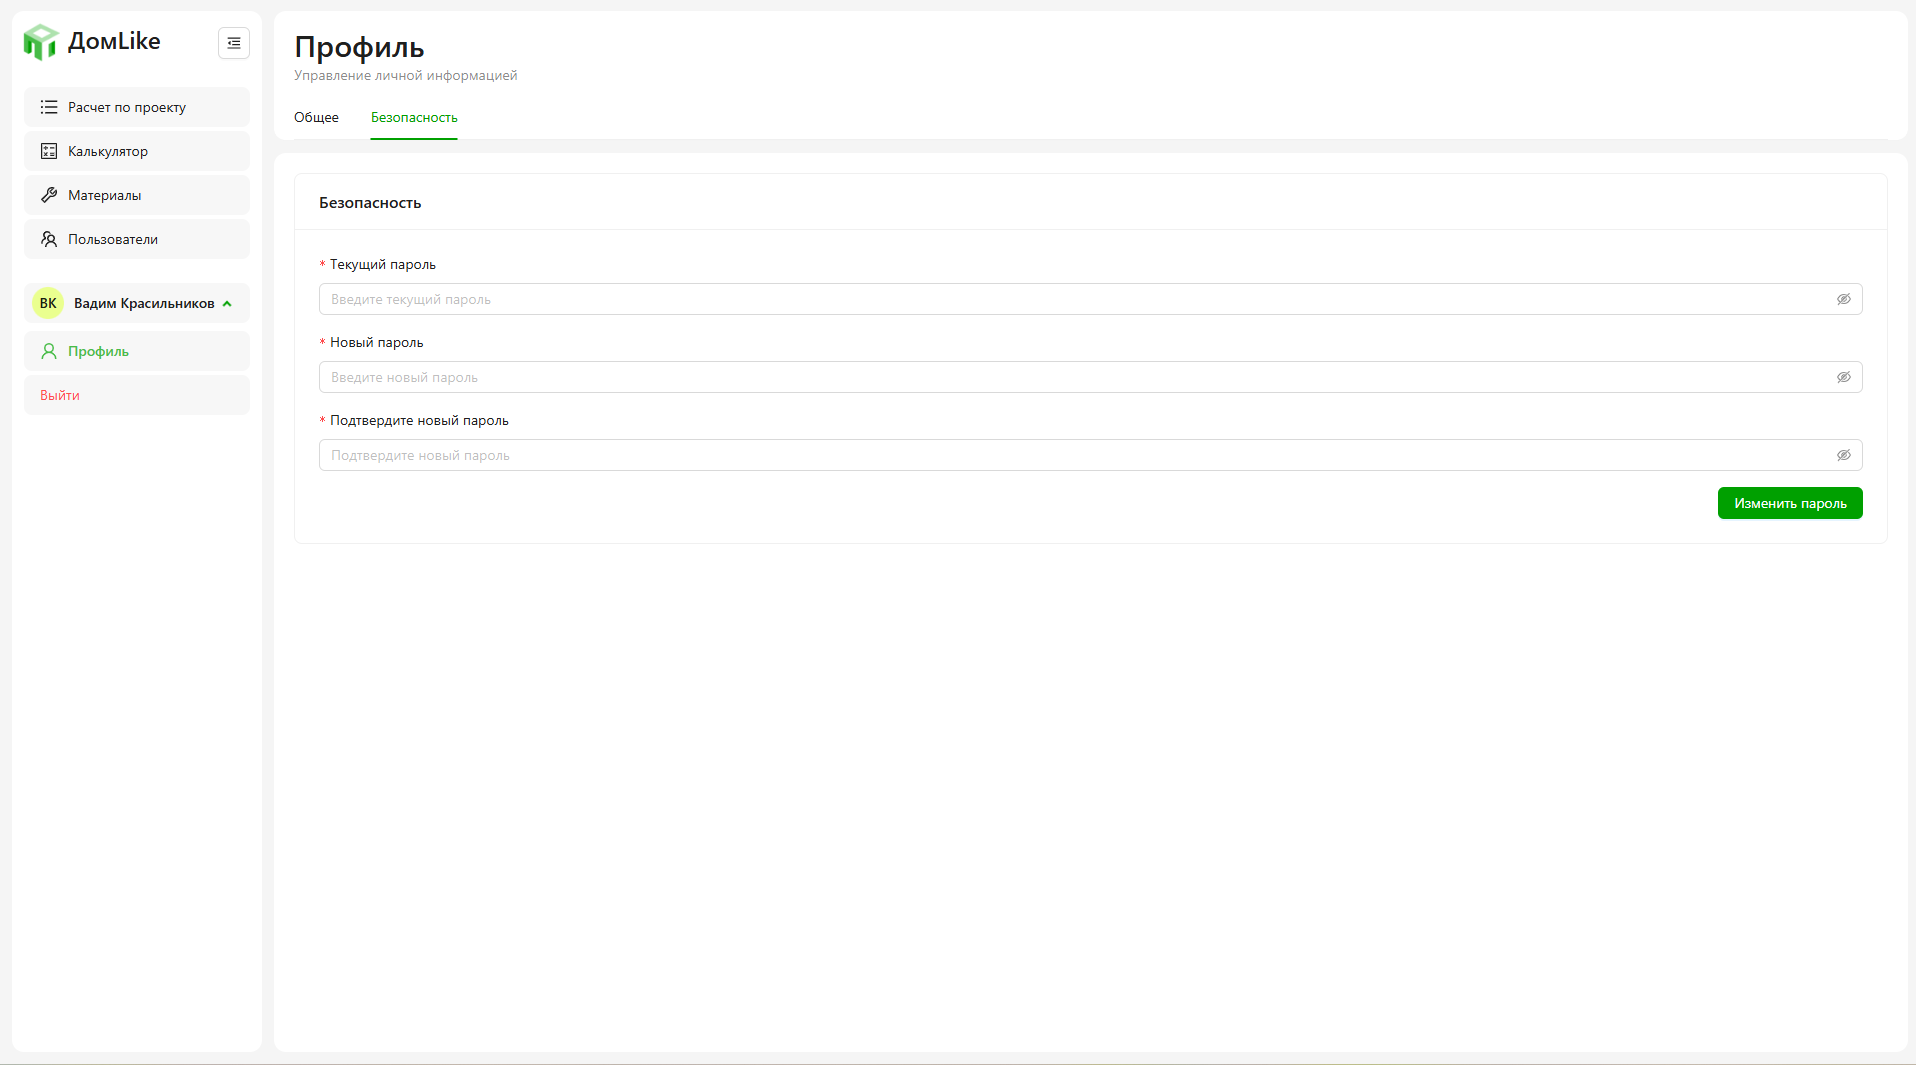Click Выйти to log out
This screenshot has width=1916, height=1065.
[60, 395]
